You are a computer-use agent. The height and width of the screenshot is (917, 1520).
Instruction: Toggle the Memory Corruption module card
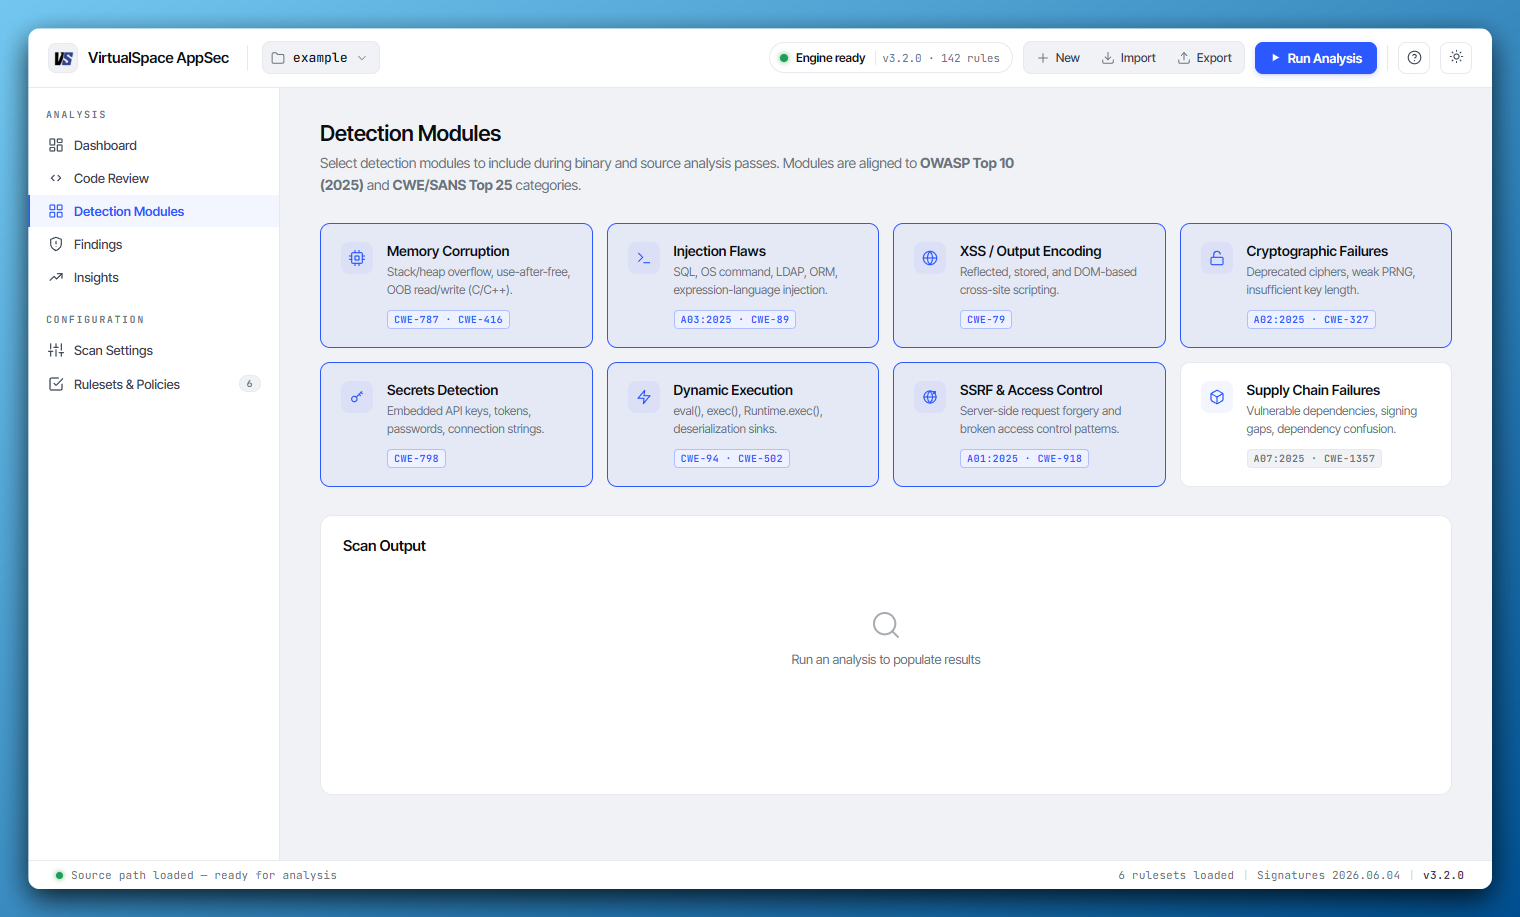pyautogui.click(x=456, y=285)
